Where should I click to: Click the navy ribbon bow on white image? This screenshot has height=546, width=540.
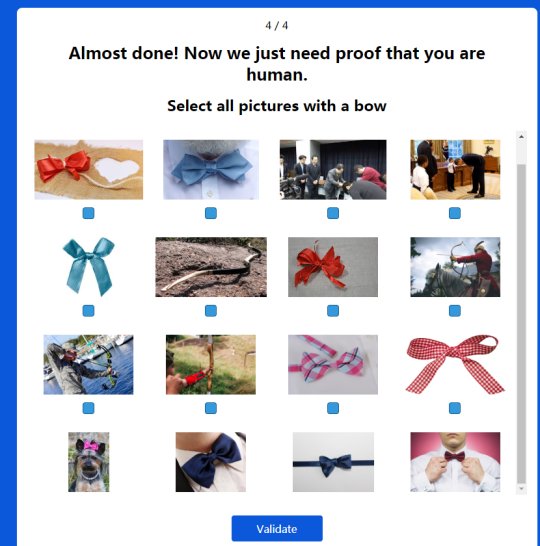pos(333,462)
